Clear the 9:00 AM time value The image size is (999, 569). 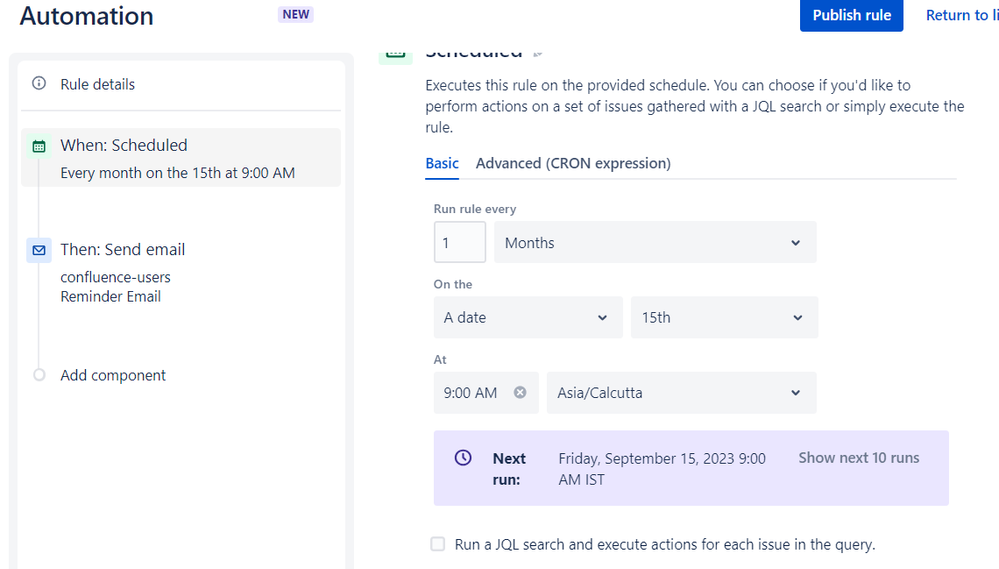click(520, 393)
